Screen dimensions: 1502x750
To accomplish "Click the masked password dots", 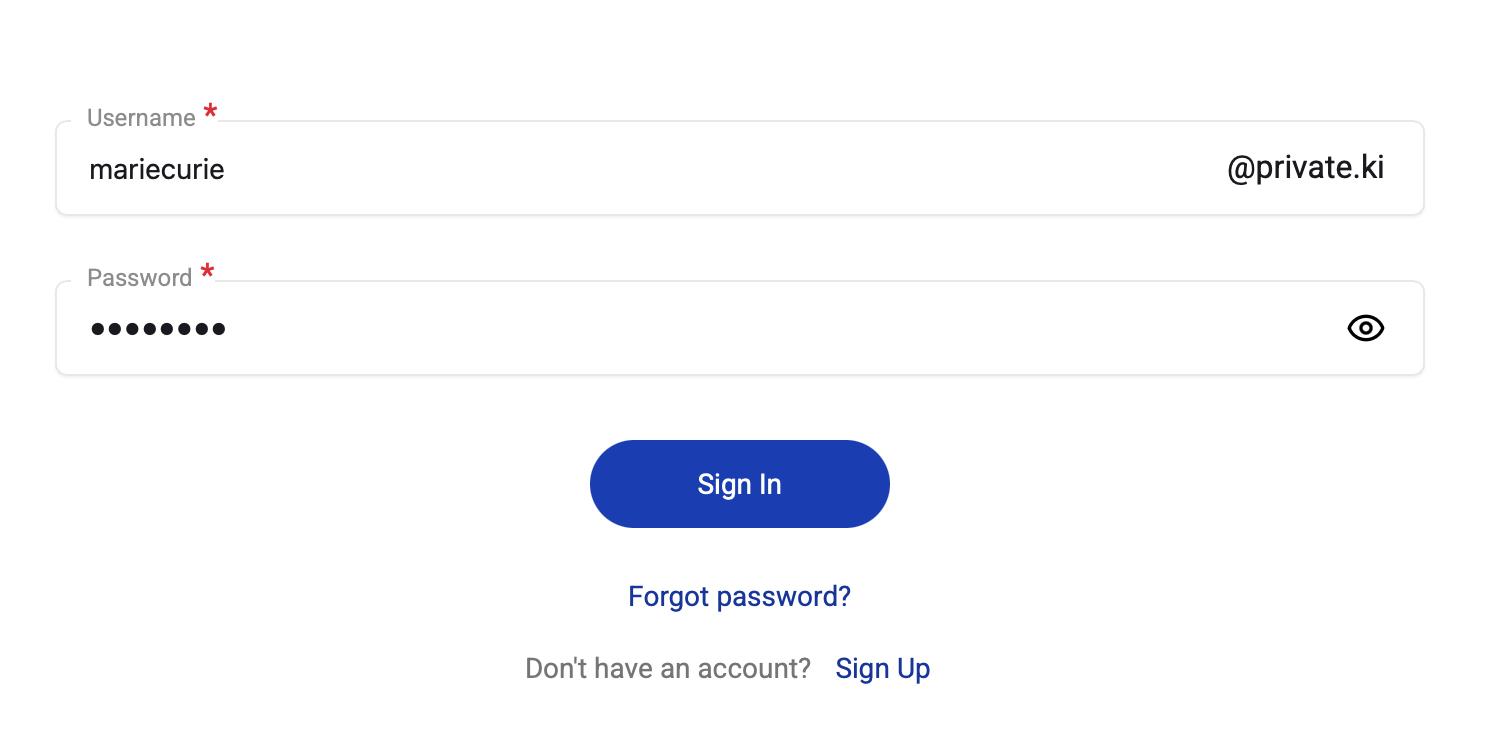I will (157, 328).
